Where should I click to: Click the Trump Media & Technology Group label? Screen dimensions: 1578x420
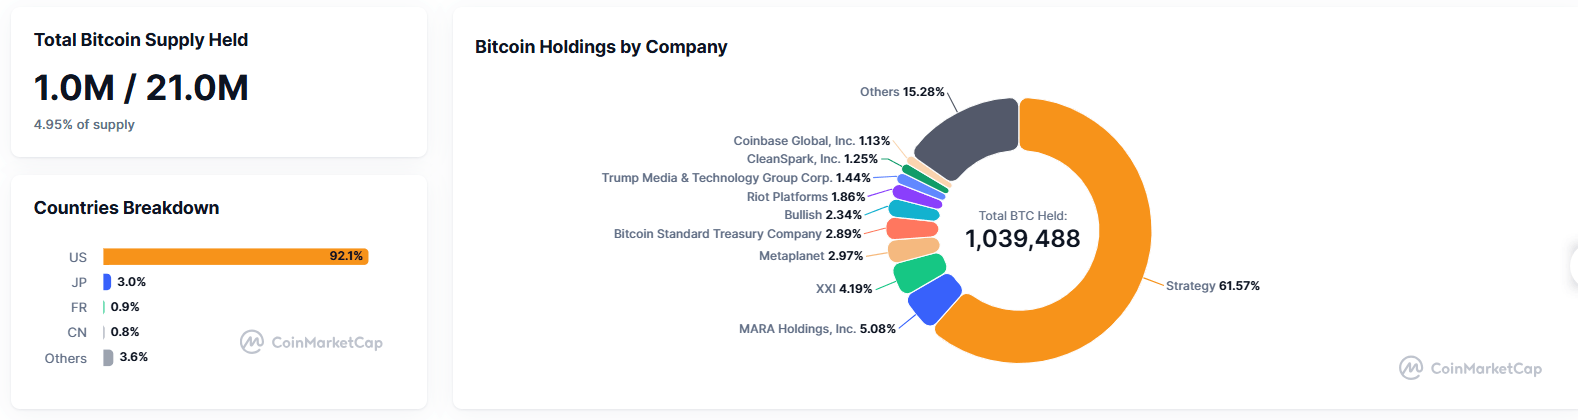tap(735, 178)
